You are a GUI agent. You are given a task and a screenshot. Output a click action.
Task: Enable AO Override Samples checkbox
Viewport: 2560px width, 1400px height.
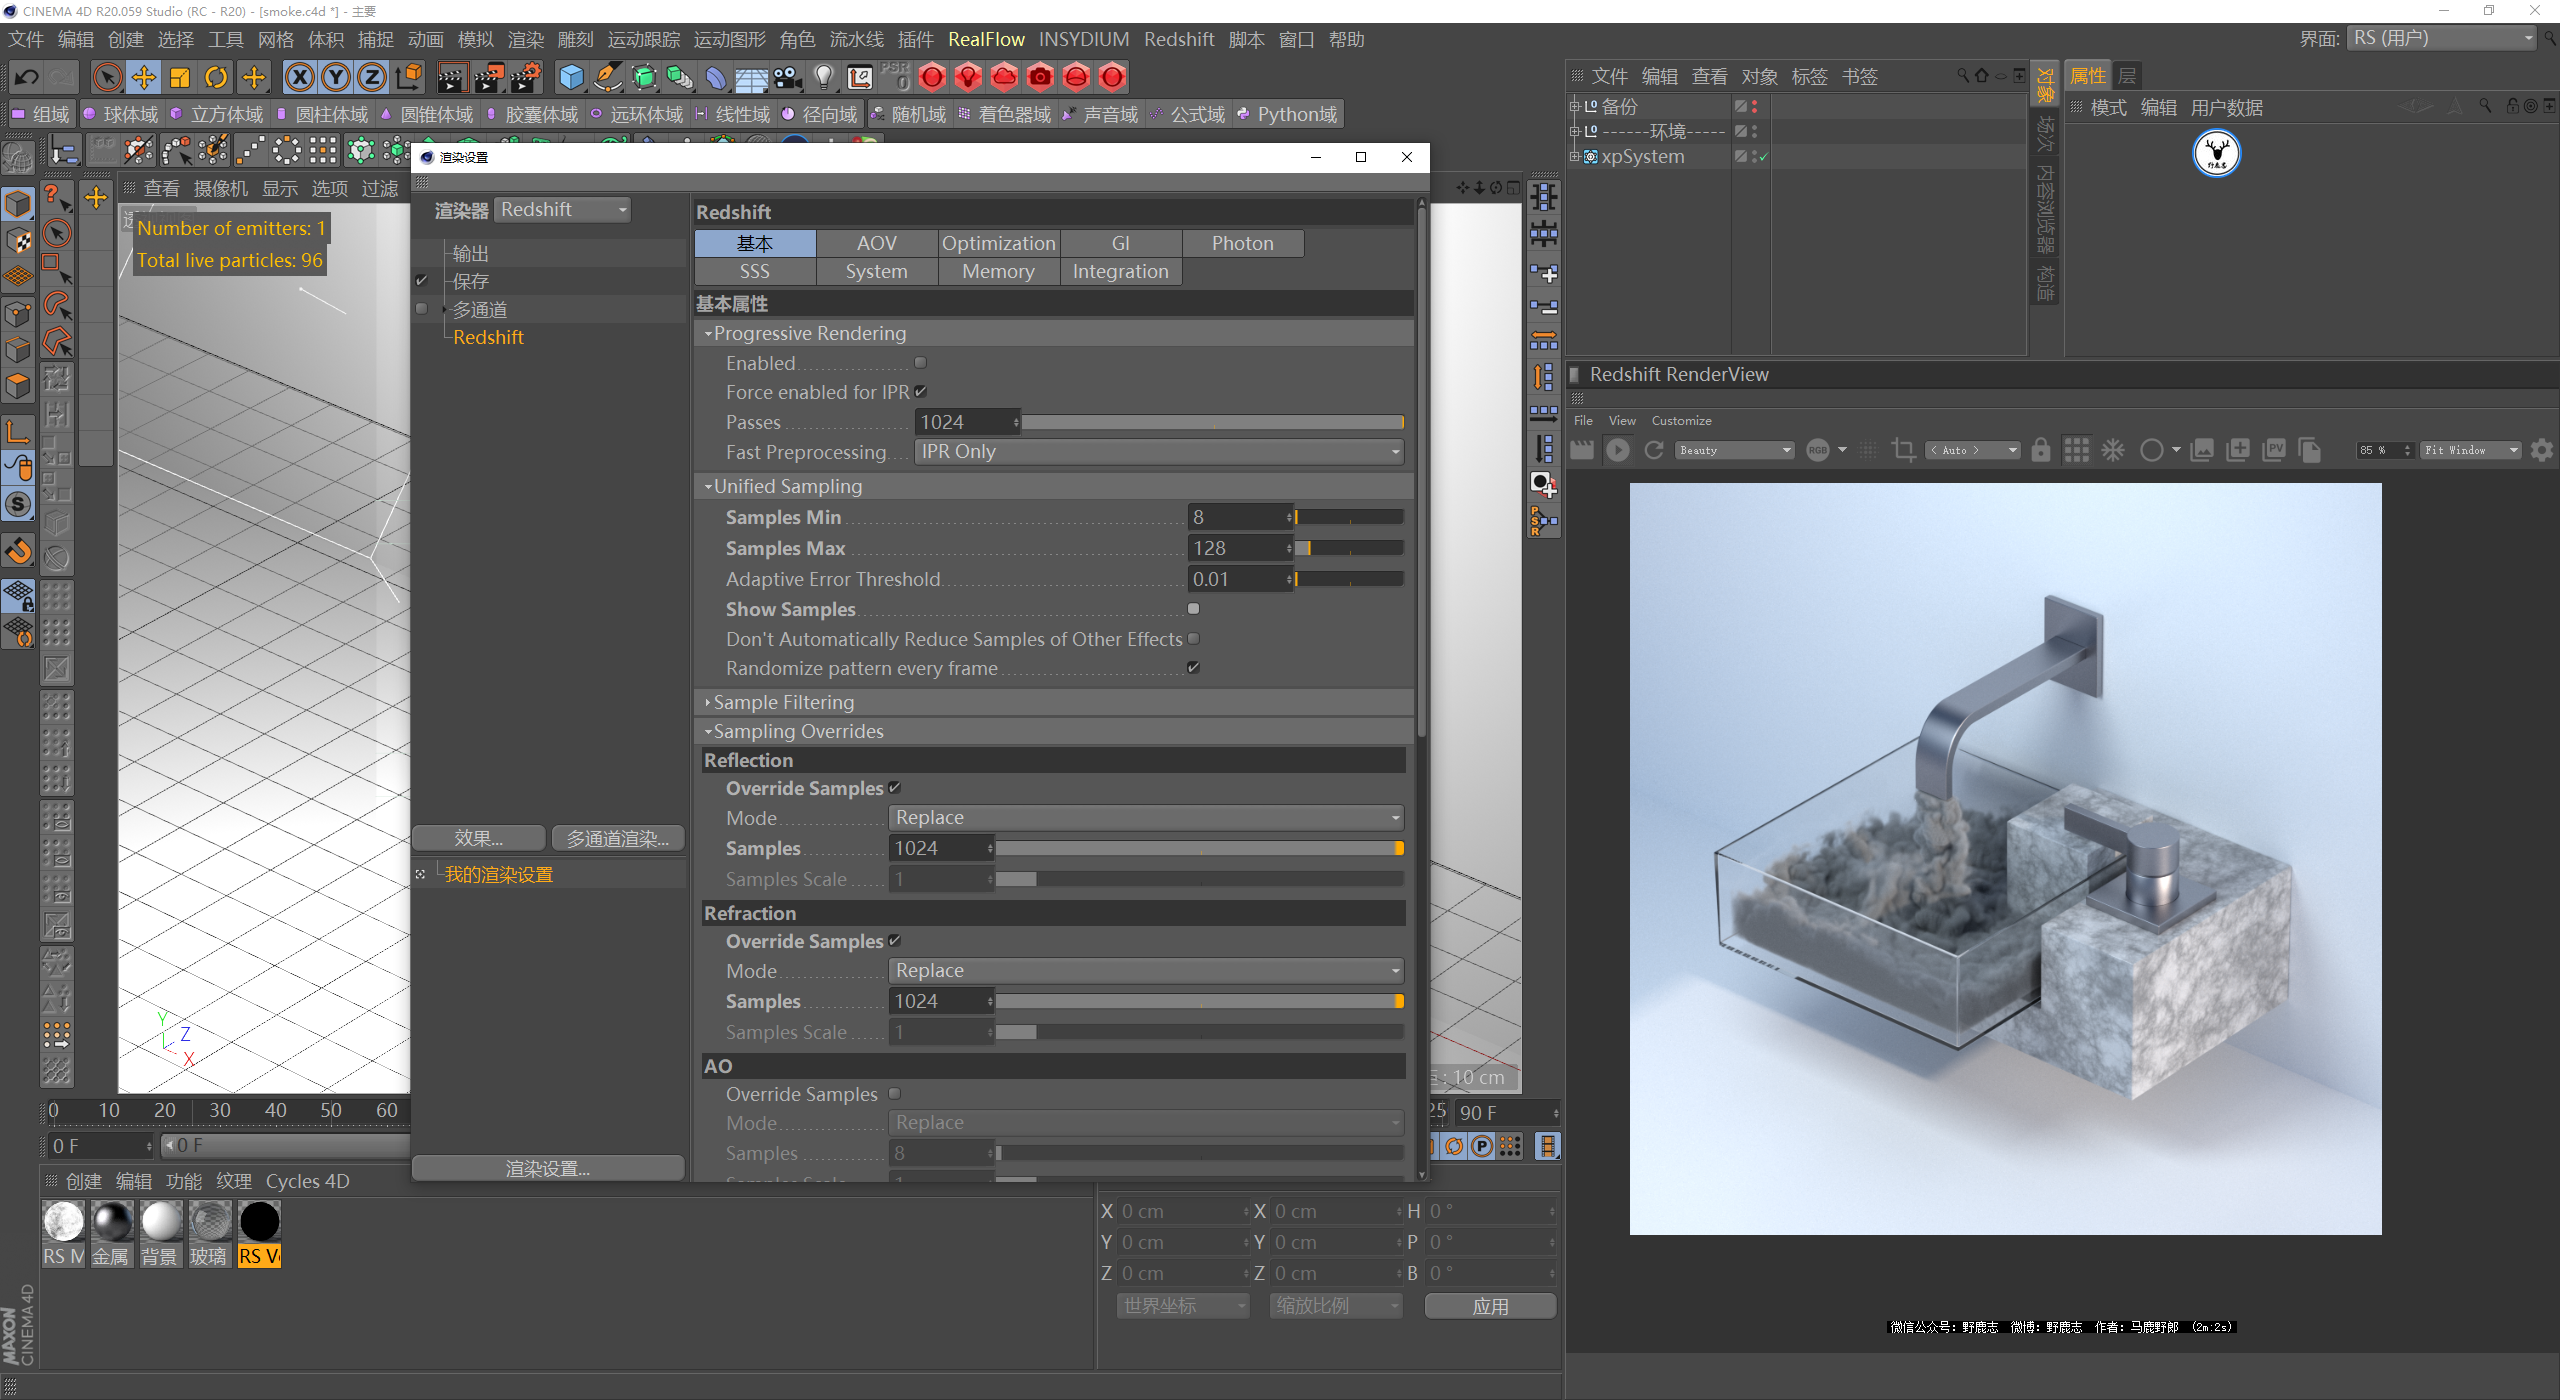coord(895,1094)
